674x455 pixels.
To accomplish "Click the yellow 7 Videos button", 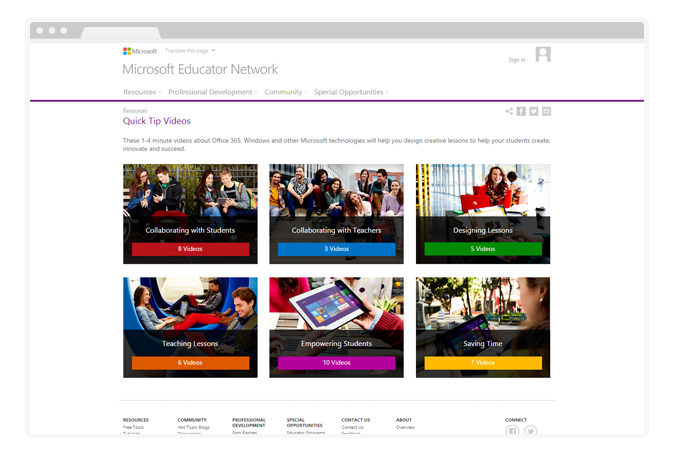I will [x=483, y=363].
